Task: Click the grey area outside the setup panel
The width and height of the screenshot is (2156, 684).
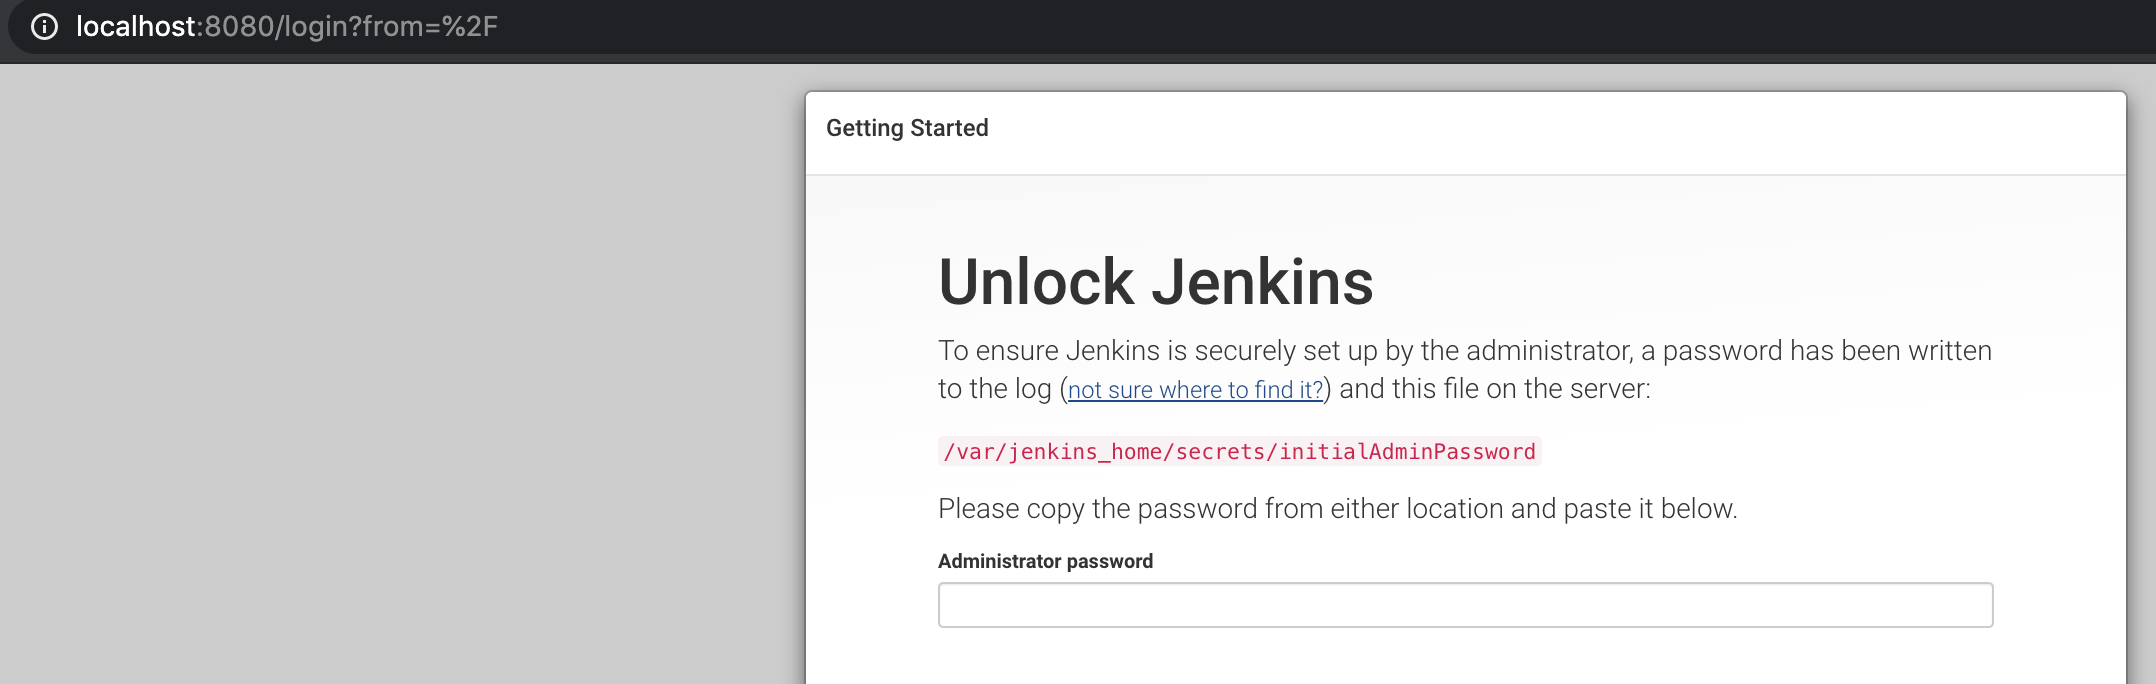Action: [400, 400]
